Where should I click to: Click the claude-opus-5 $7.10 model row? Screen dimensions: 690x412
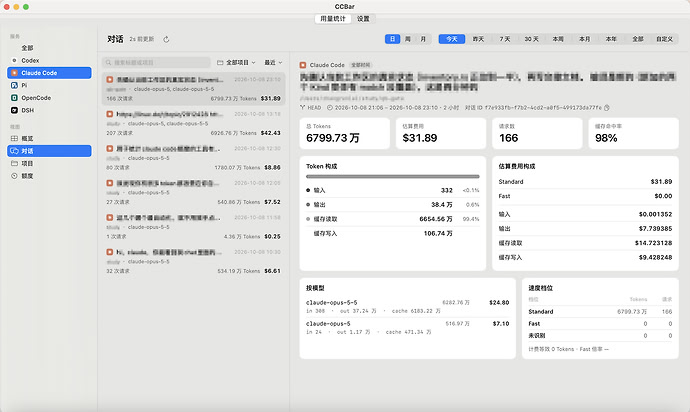[x=407, y=327]
